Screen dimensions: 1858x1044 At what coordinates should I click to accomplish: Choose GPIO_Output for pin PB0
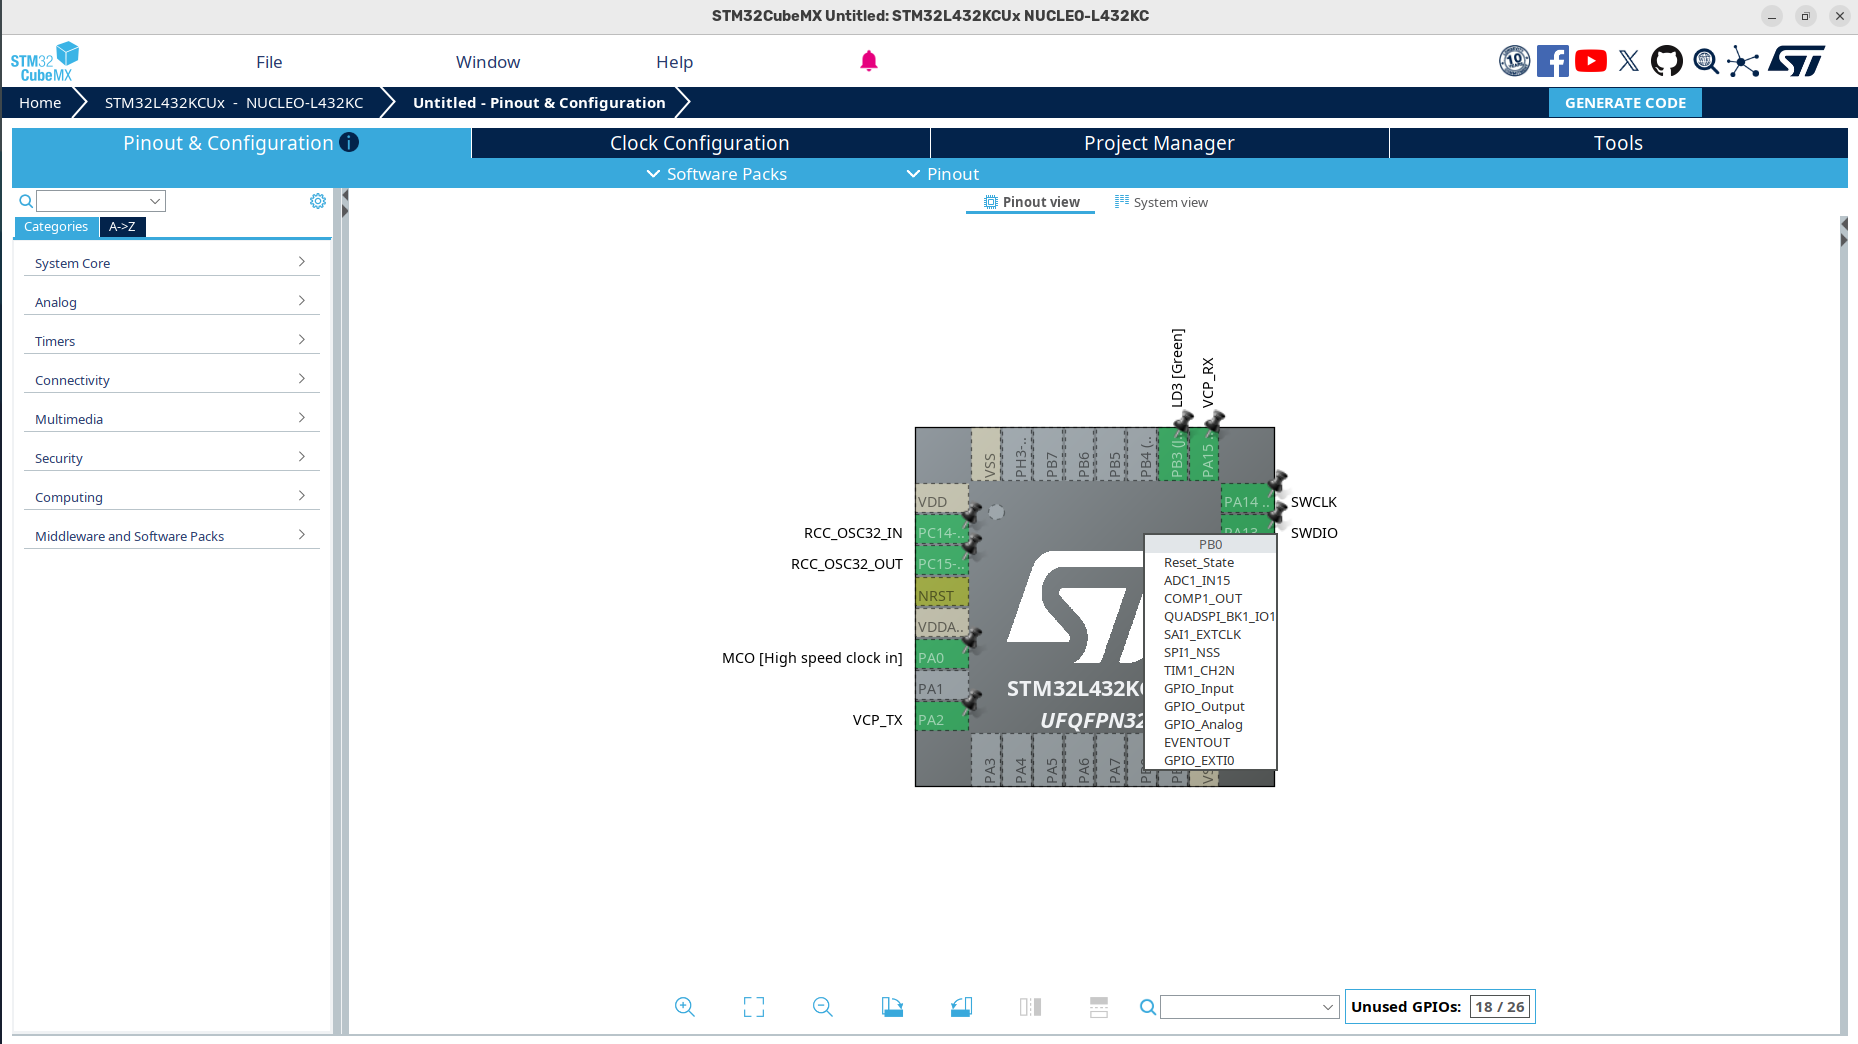pos(1204,706)
